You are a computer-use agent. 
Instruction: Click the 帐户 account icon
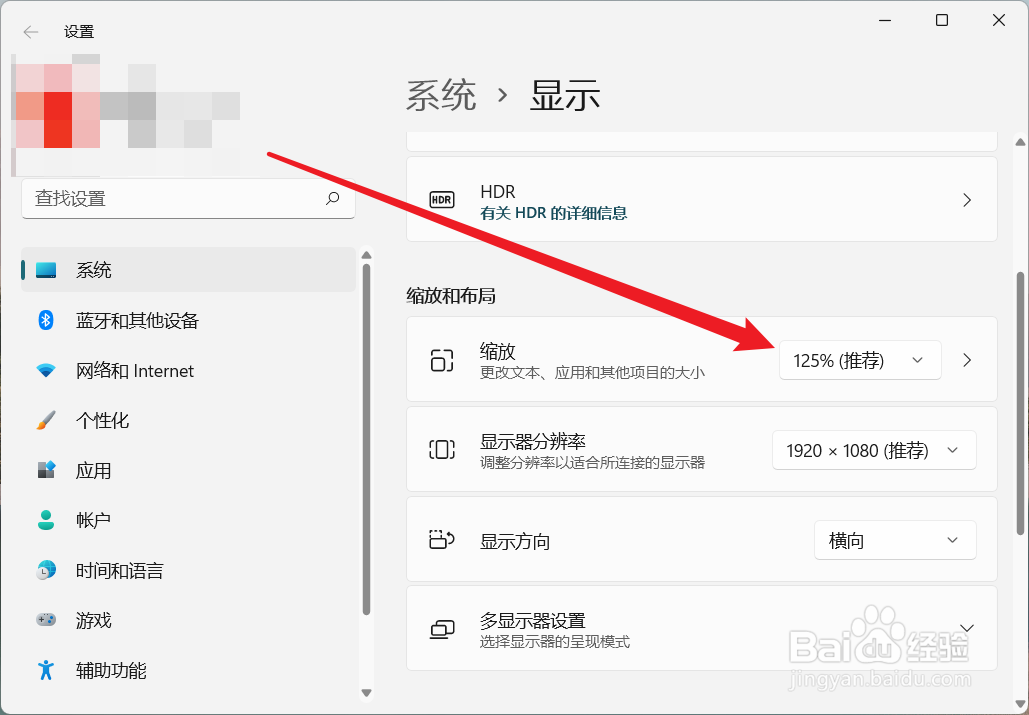pyautogui.click(x=46, y=520)
